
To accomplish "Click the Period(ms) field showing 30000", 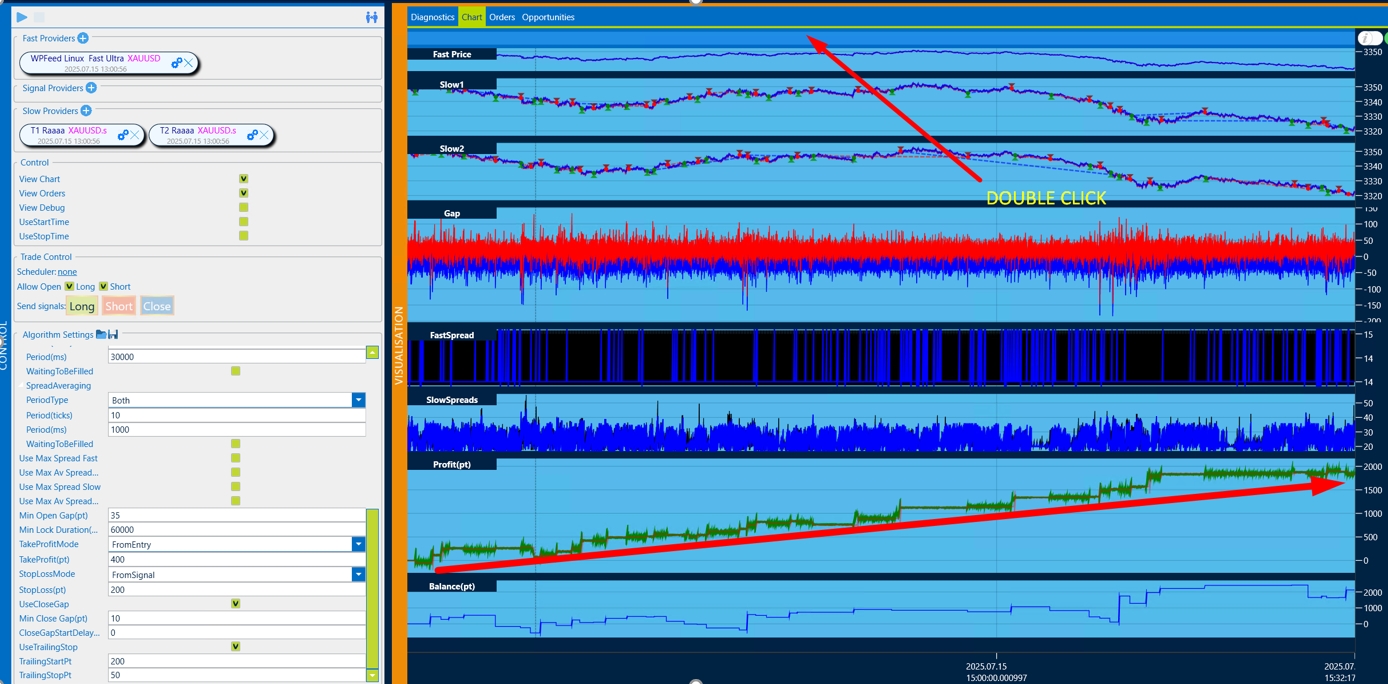I will click(236, 357).
